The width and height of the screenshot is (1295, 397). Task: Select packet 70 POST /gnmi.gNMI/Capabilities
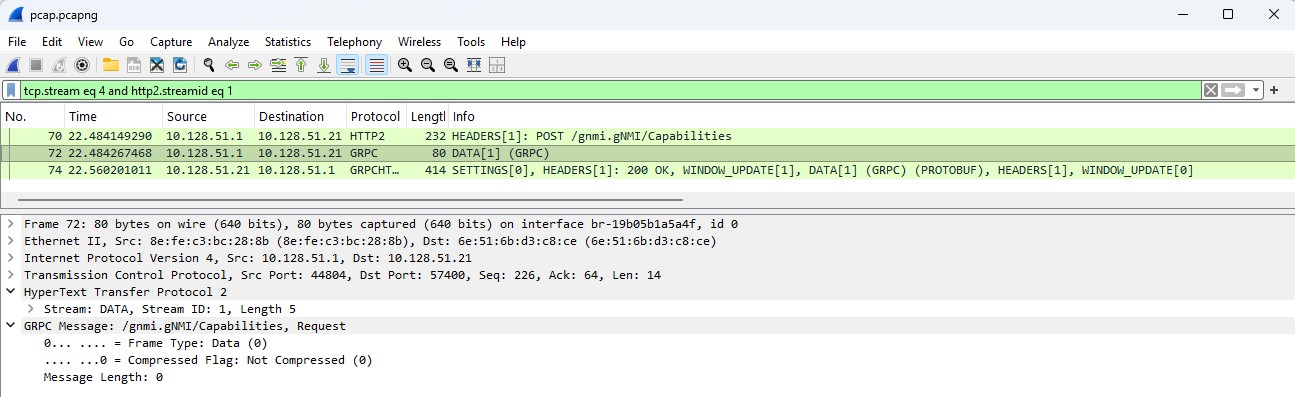(647, 136)
